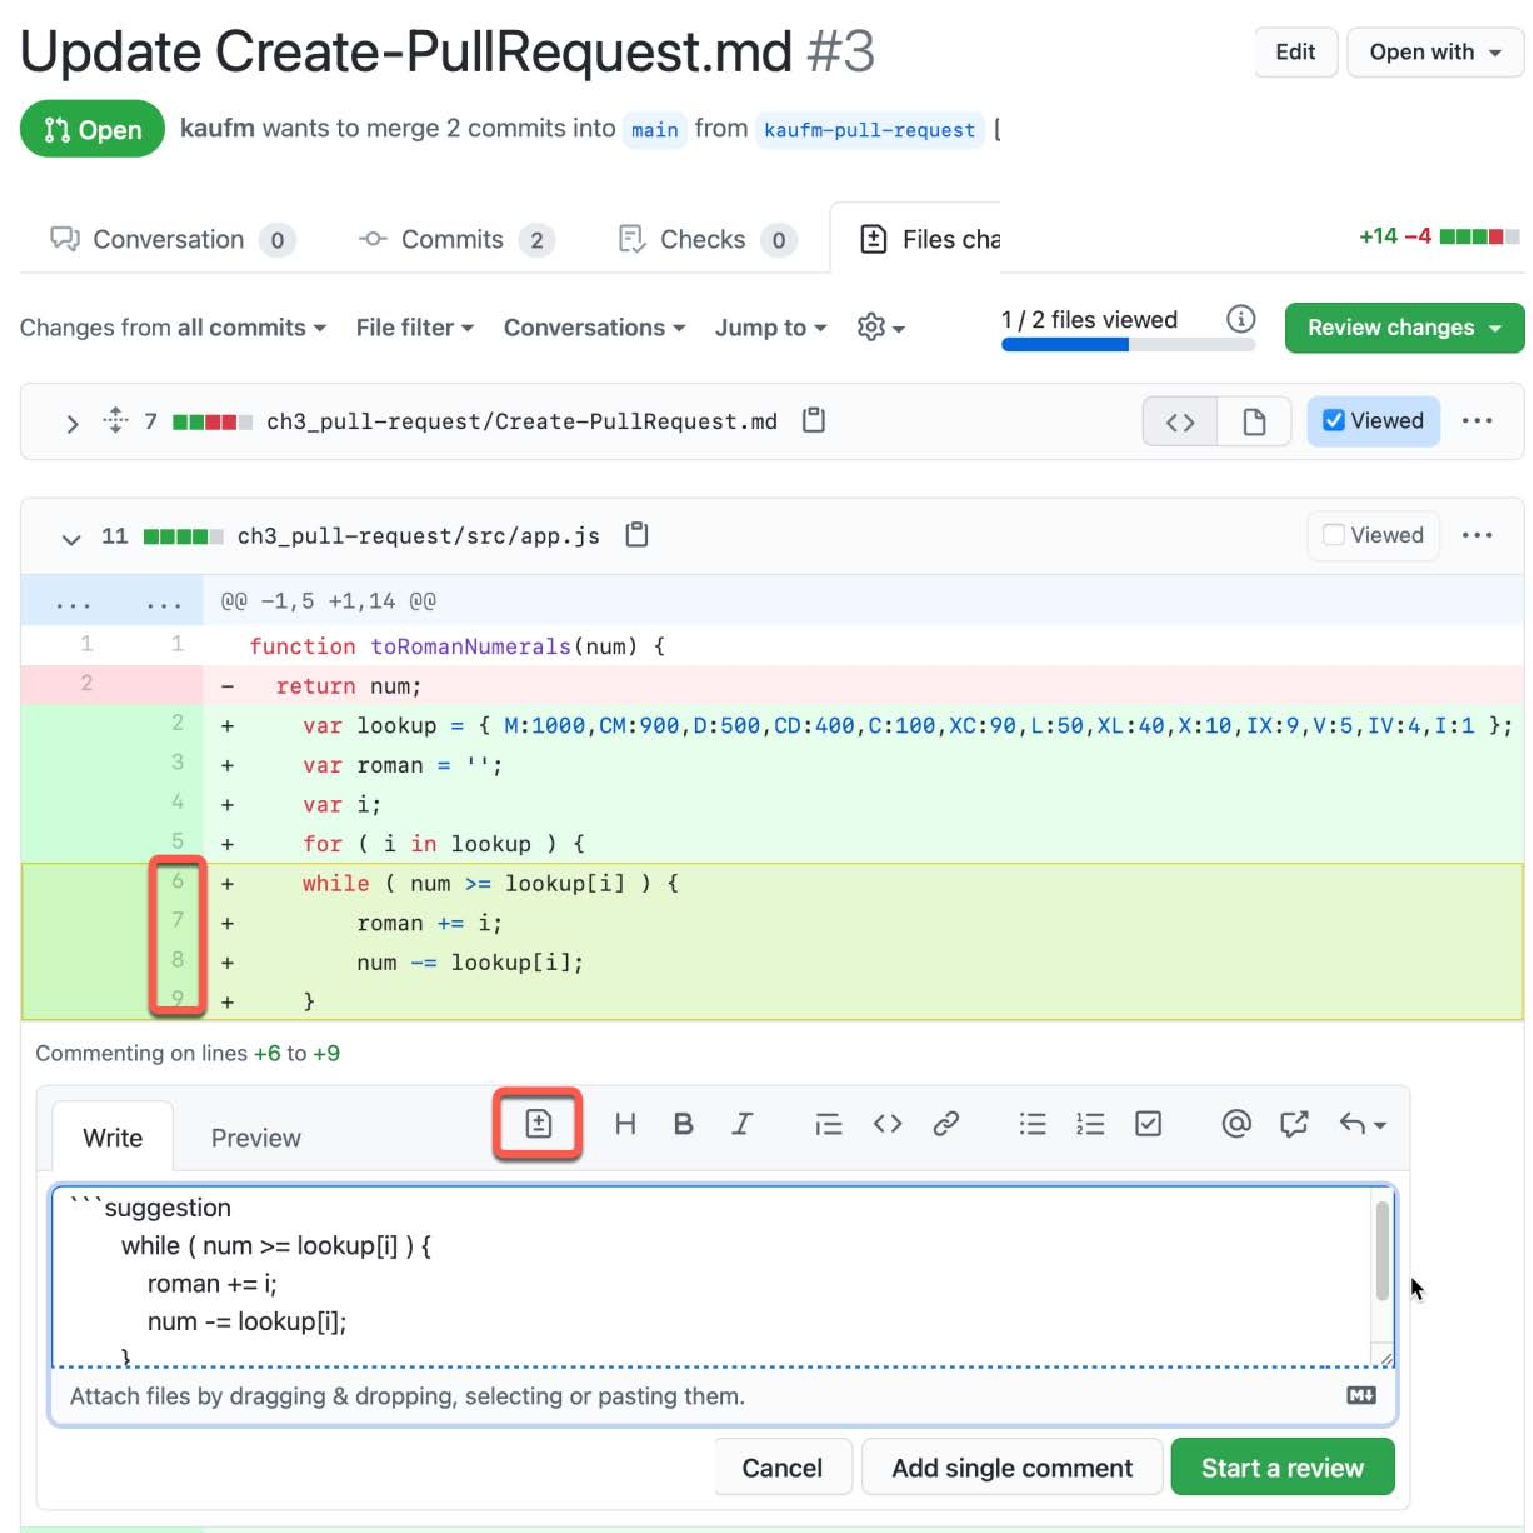
Task: Insert code formatting with the <> icon
Action: click(x=887, y=1124)
